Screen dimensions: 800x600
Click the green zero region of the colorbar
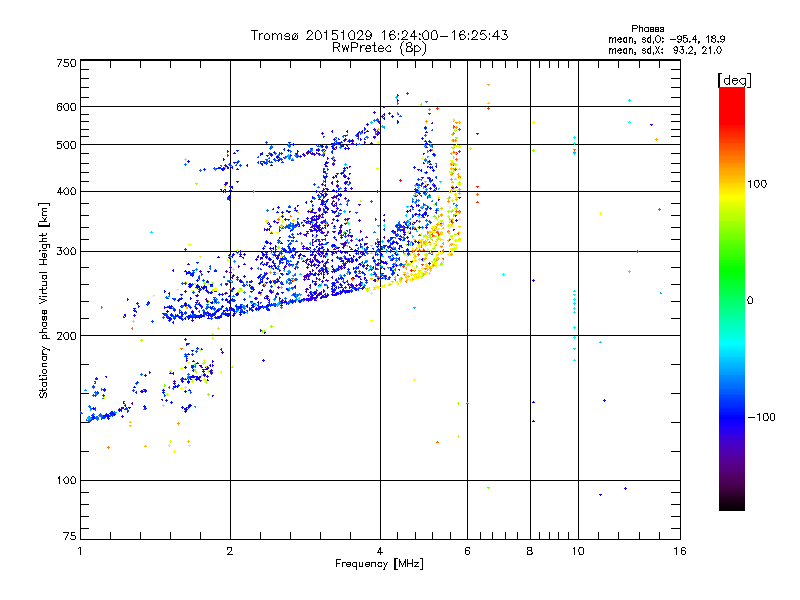732,301
